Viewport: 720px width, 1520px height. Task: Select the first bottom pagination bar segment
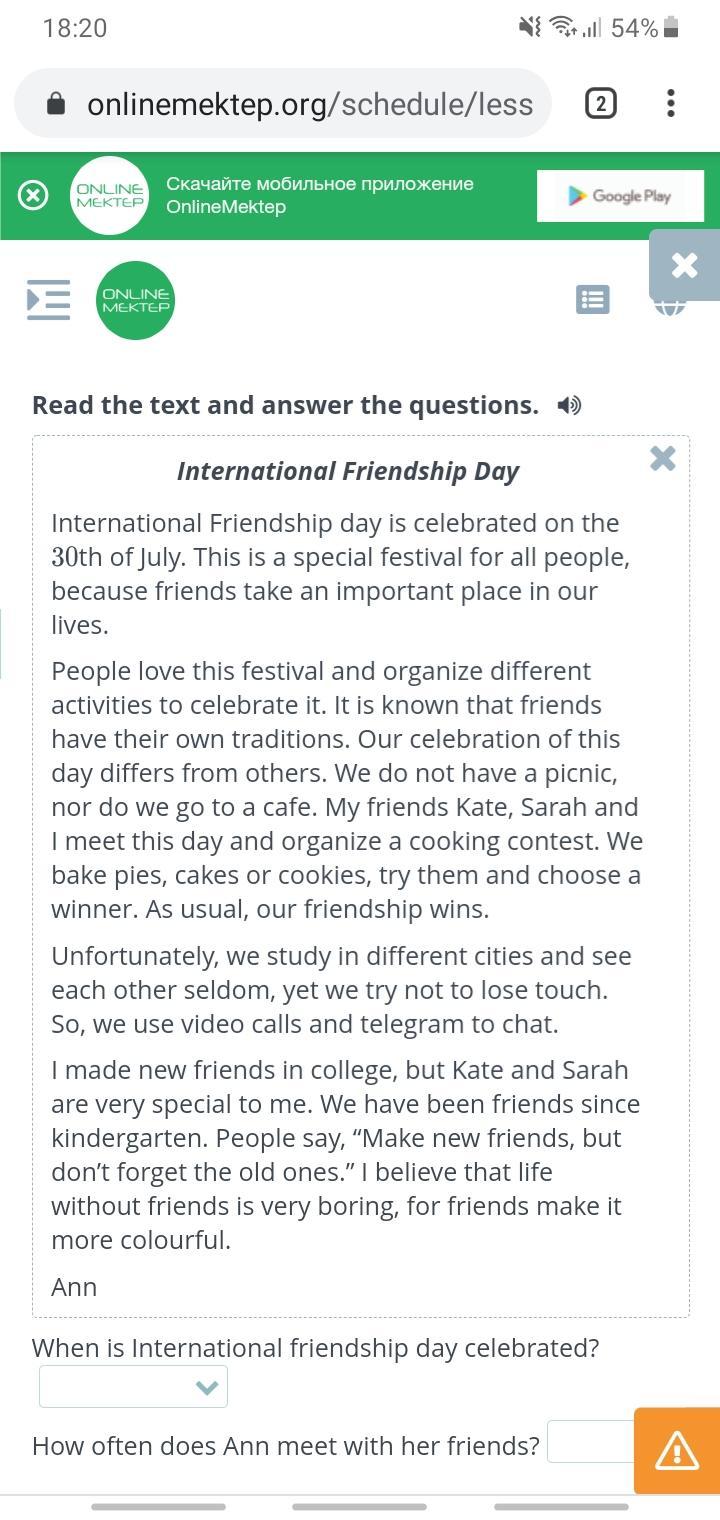[x=158, y=1506]
